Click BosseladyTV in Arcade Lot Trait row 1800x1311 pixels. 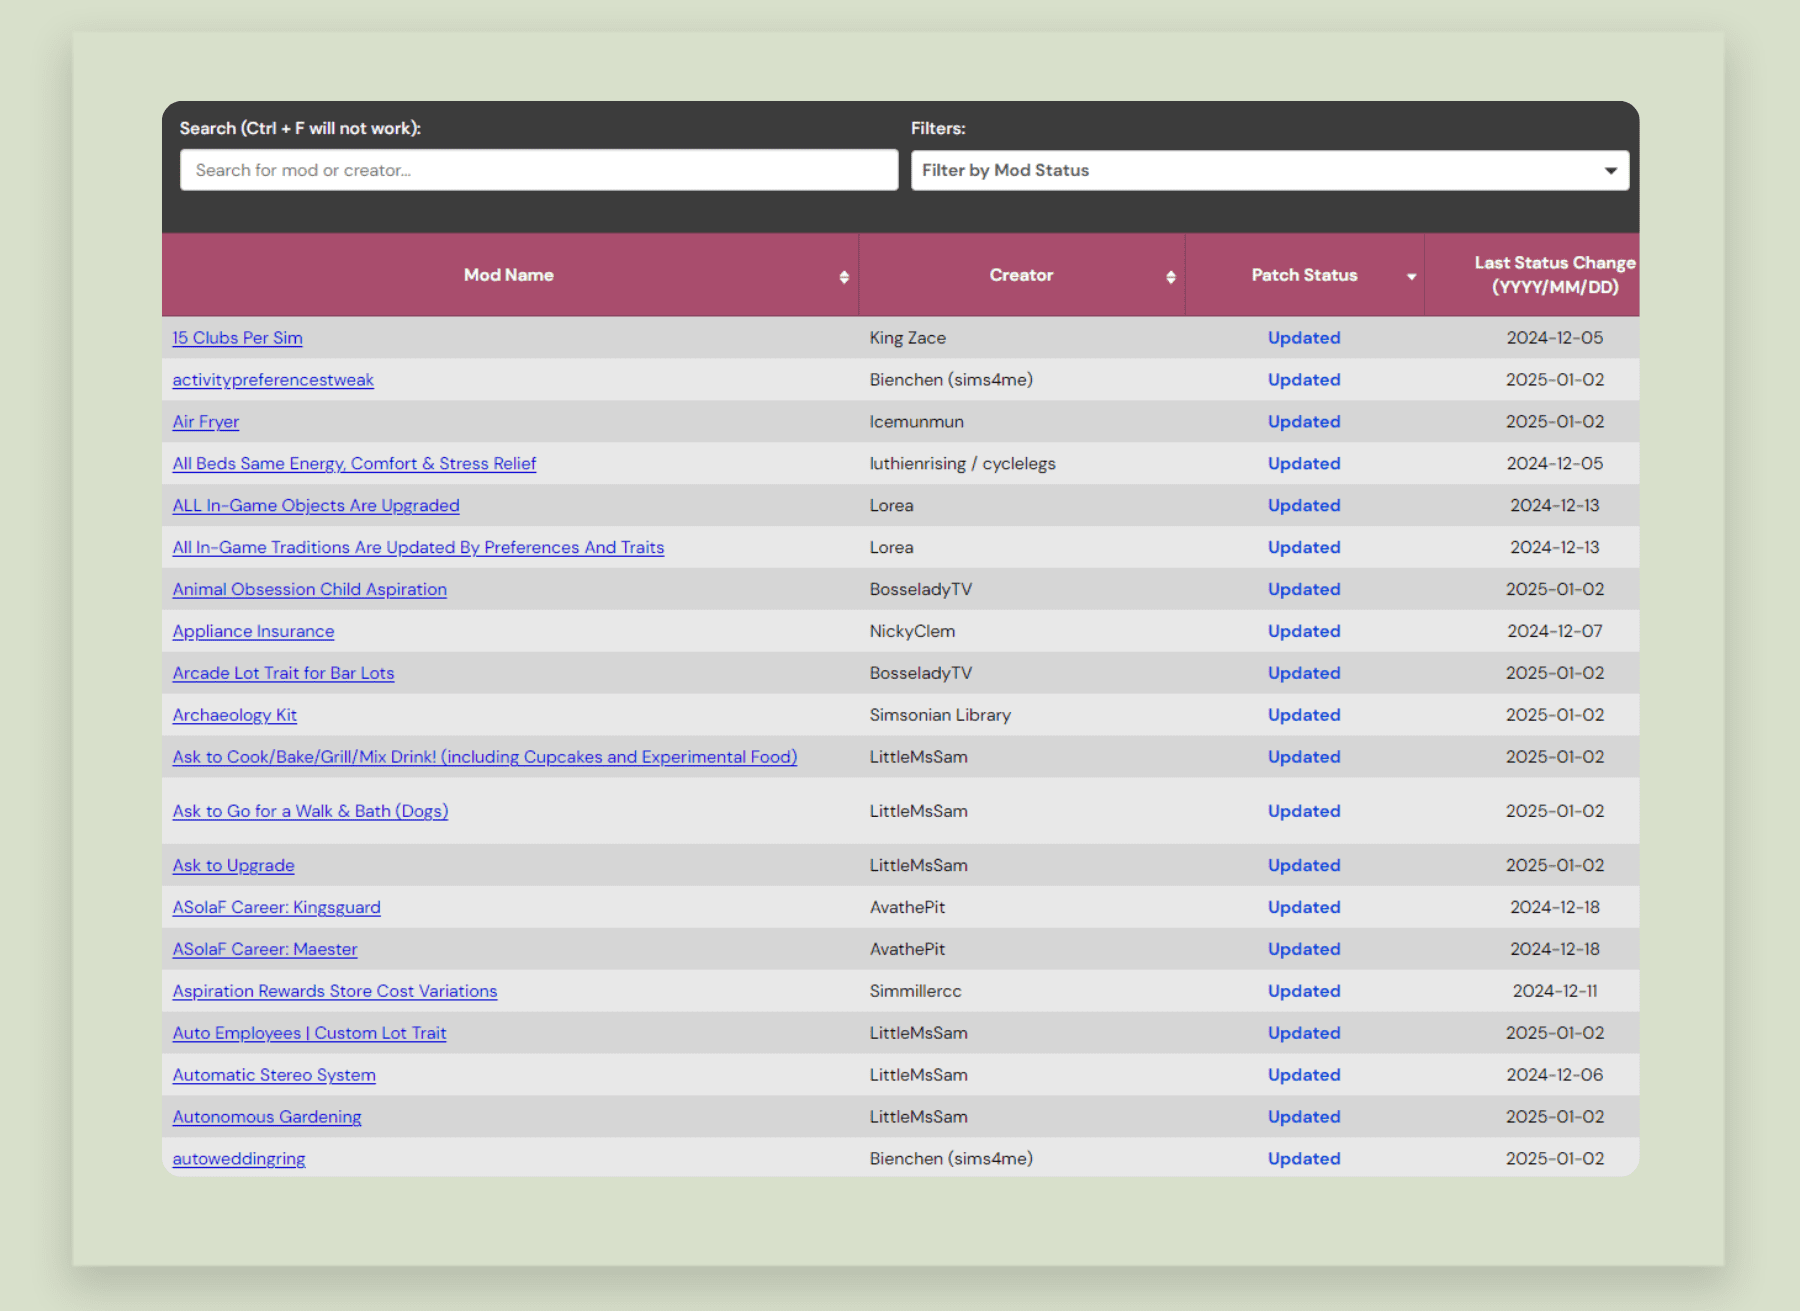(x=920, y=674)
